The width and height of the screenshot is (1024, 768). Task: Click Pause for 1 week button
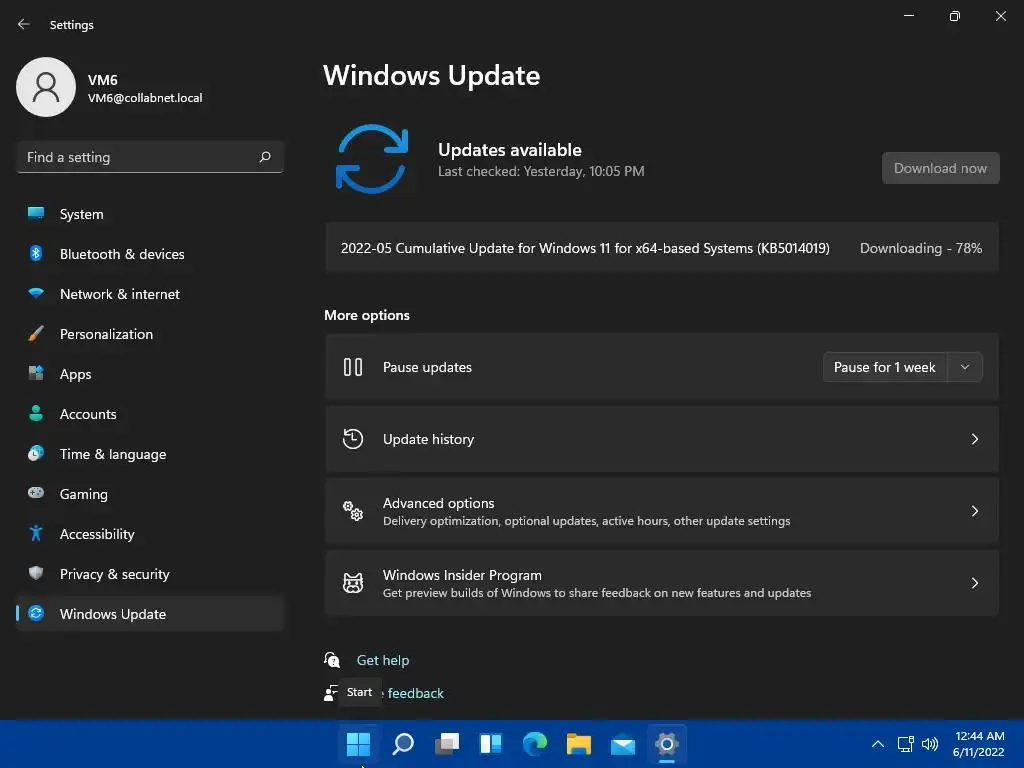pos(885,367)
